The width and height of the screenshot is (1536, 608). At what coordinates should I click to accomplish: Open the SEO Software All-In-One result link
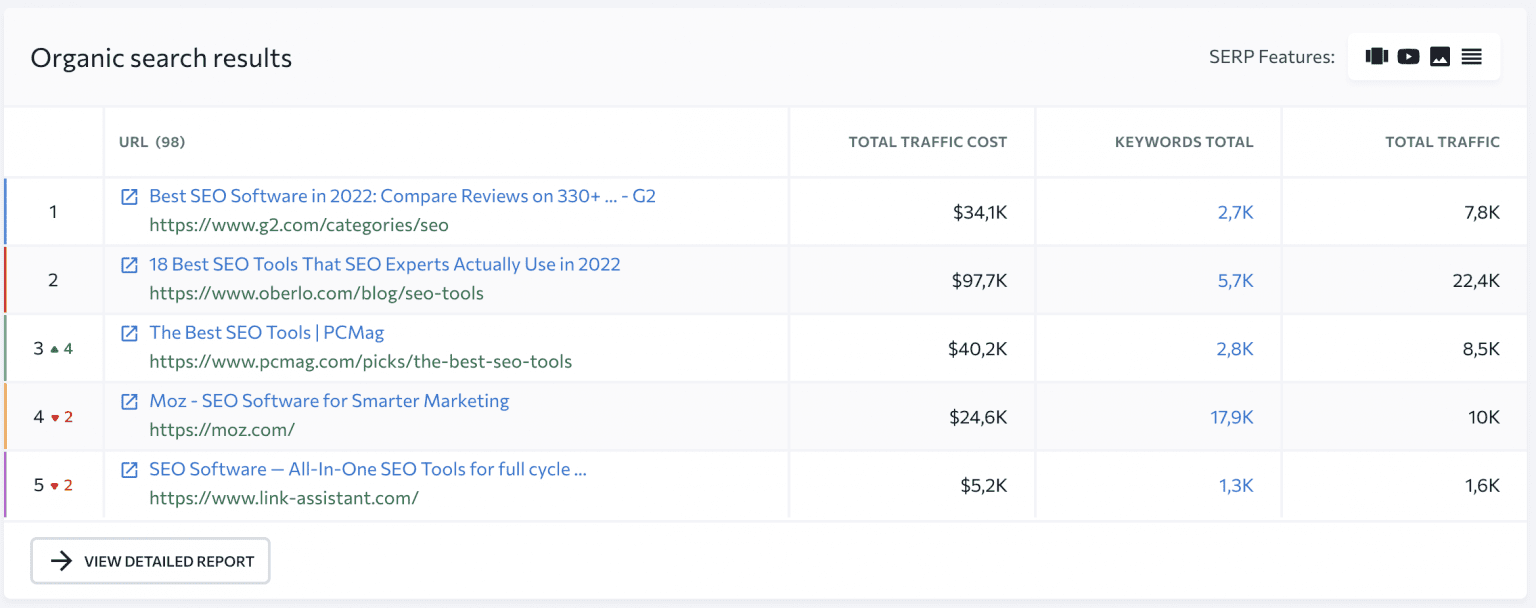[x=368, y=468]
